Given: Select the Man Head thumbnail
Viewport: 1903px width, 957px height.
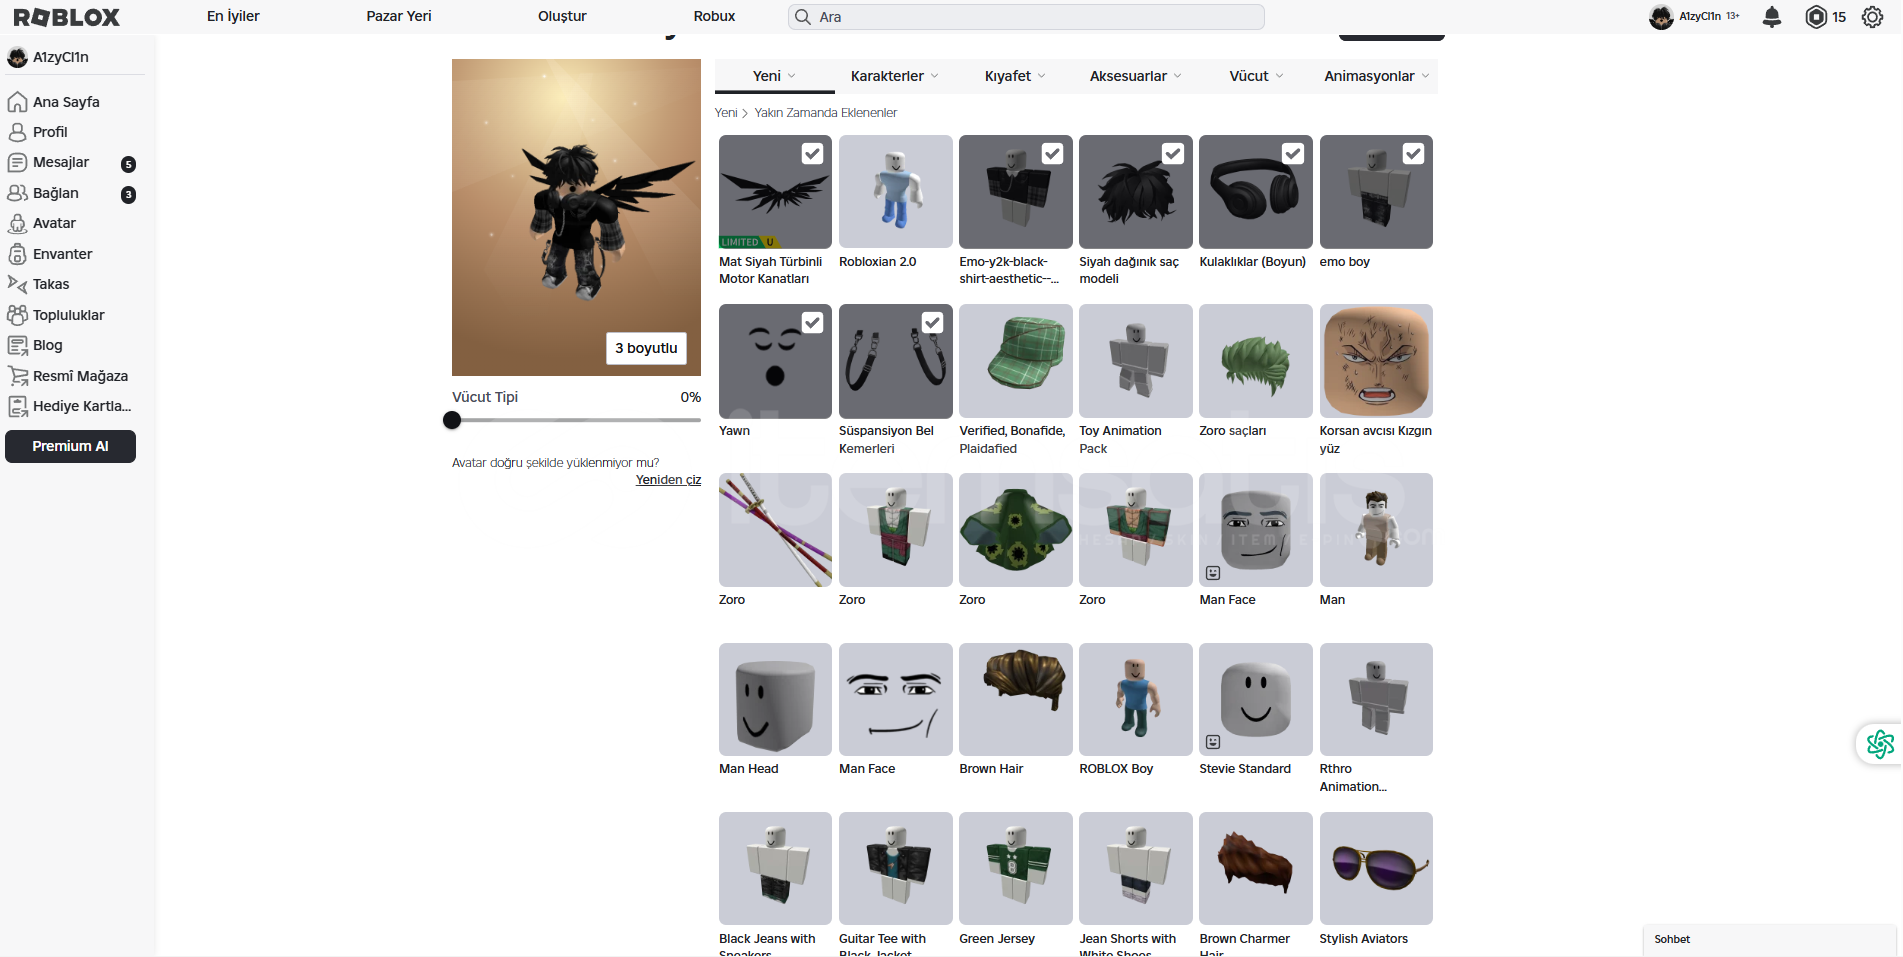Looking at the screenshot, I should 775,699.
